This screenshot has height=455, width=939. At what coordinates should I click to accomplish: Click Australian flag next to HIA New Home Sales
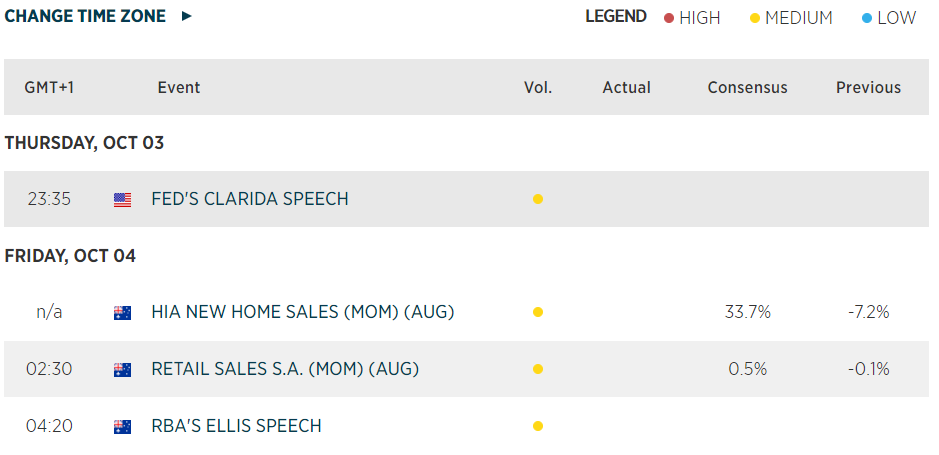122,313
